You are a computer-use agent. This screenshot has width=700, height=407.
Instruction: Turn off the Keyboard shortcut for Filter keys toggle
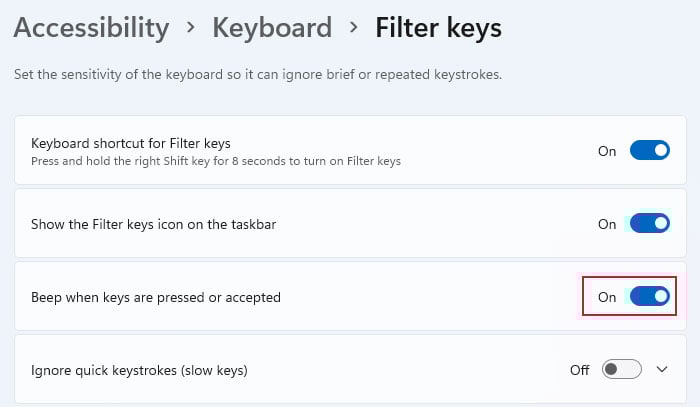650,150
